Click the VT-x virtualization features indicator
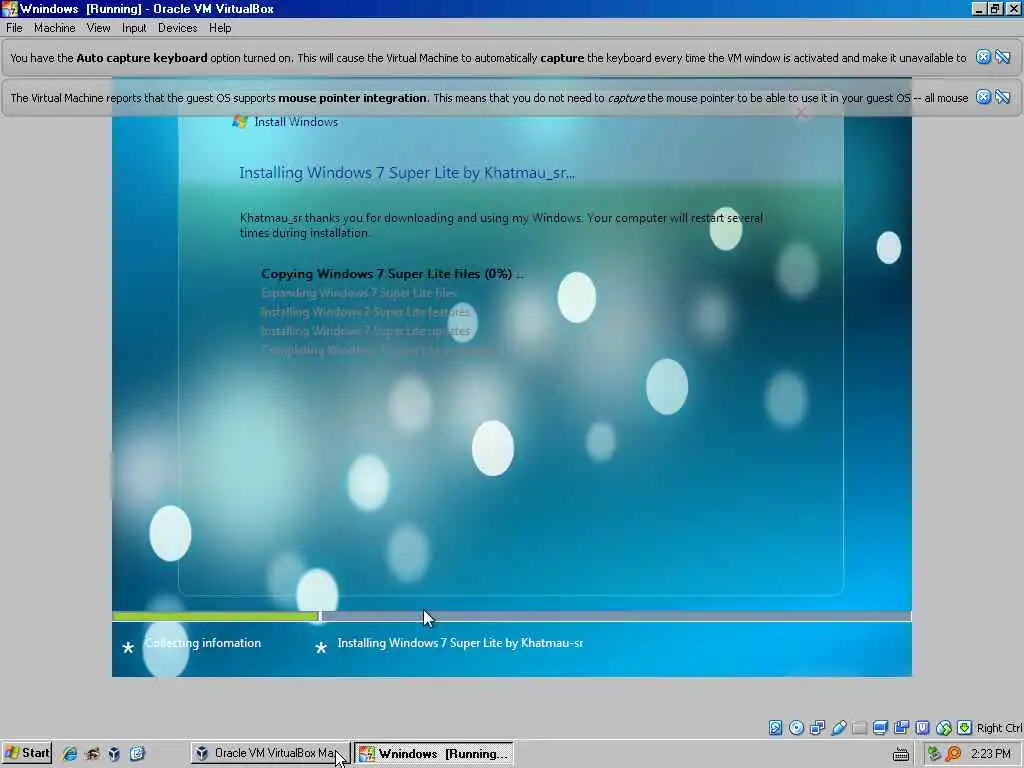The width and height of the screenshot is (1024, 768). pos(922,728)
